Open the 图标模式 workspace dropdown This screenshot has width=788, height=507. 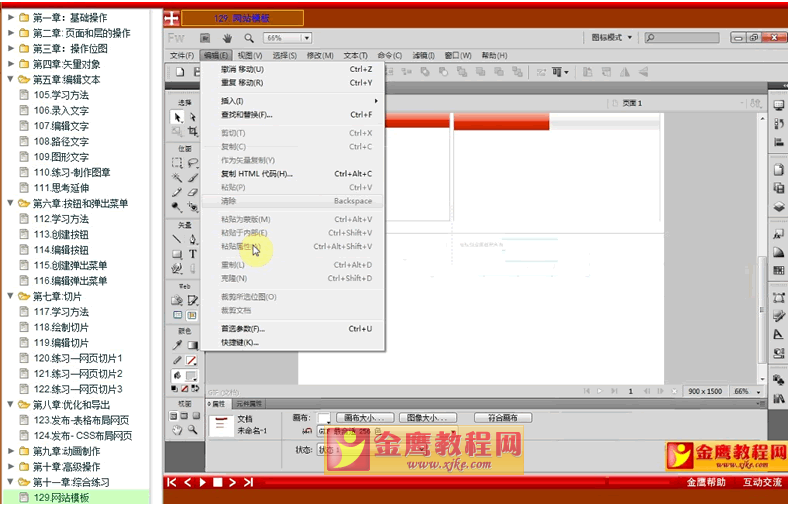(x=611, y=37)
